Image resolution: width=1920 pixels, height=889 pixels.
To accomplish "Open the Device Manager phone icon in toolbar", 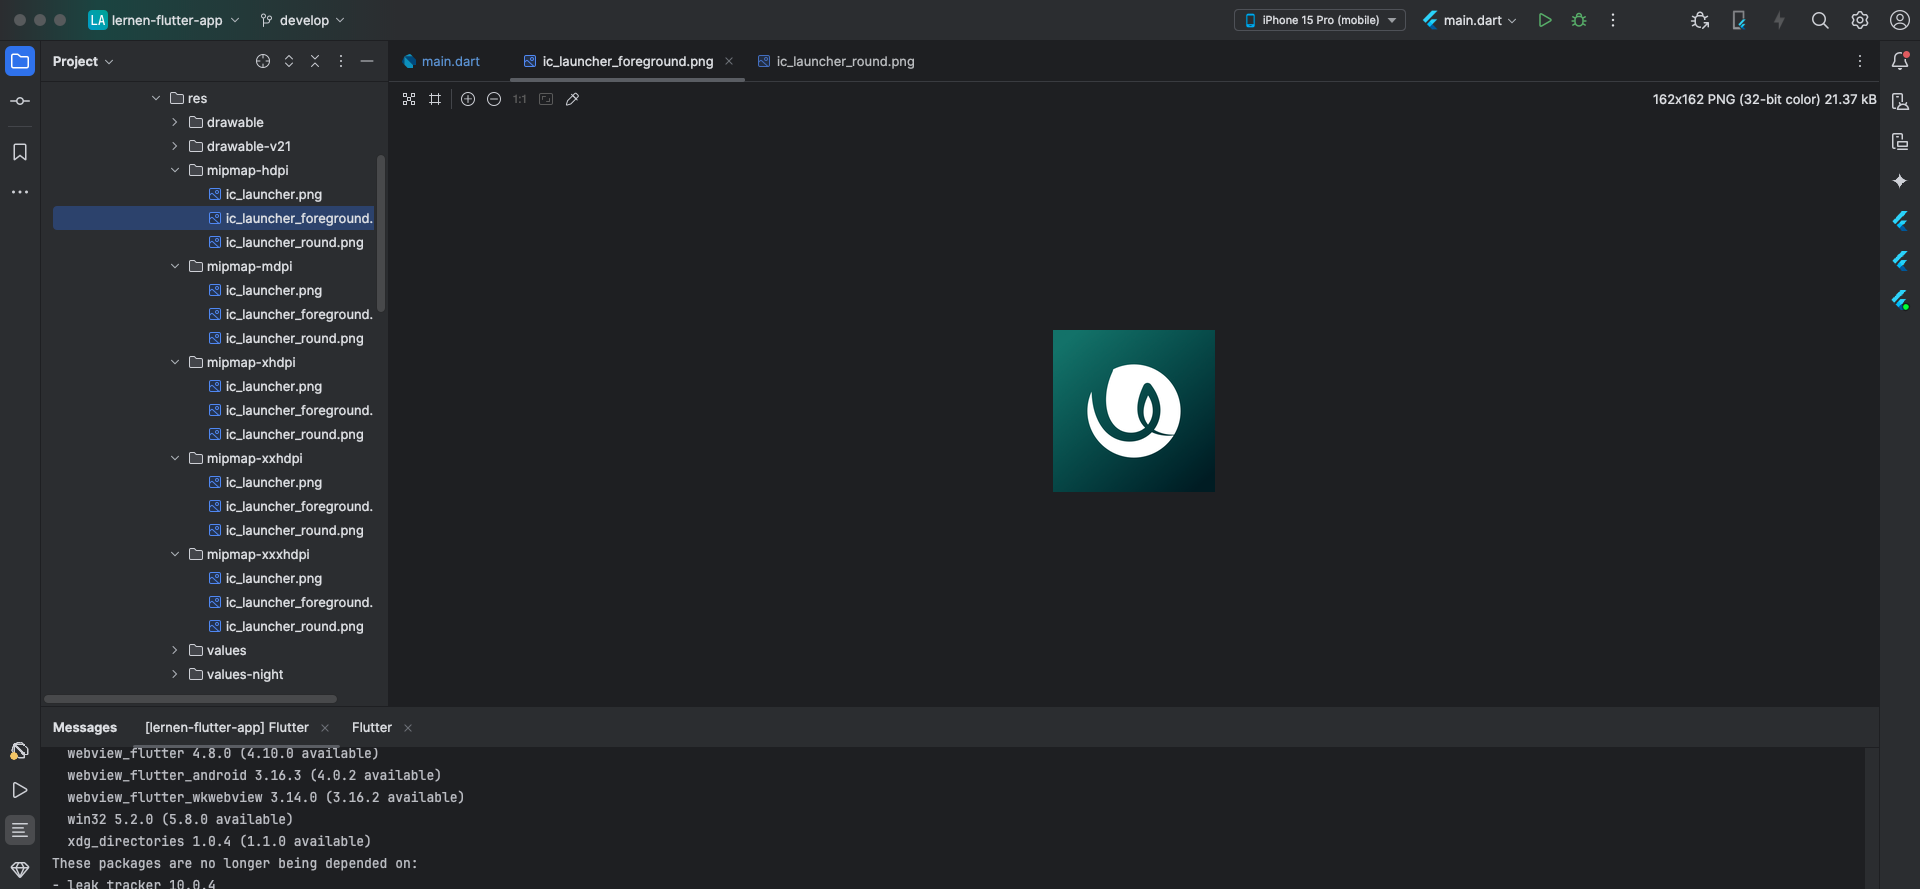I will click(x=1739, y=20).
